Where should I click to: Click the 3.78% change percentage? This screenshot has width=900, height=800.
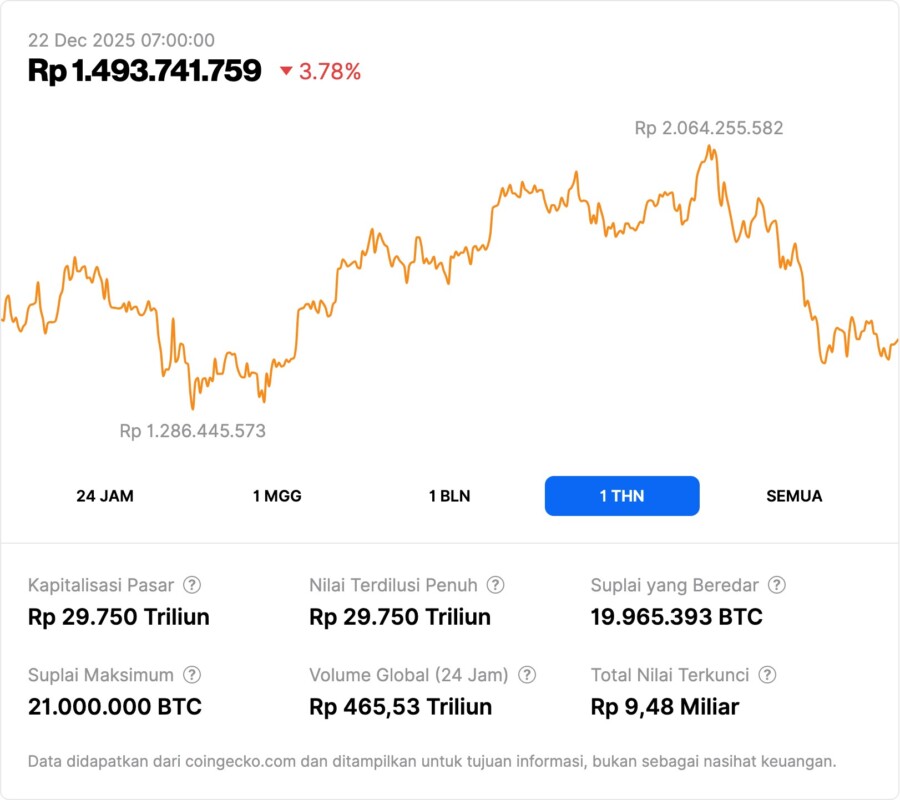click(330, 71)
